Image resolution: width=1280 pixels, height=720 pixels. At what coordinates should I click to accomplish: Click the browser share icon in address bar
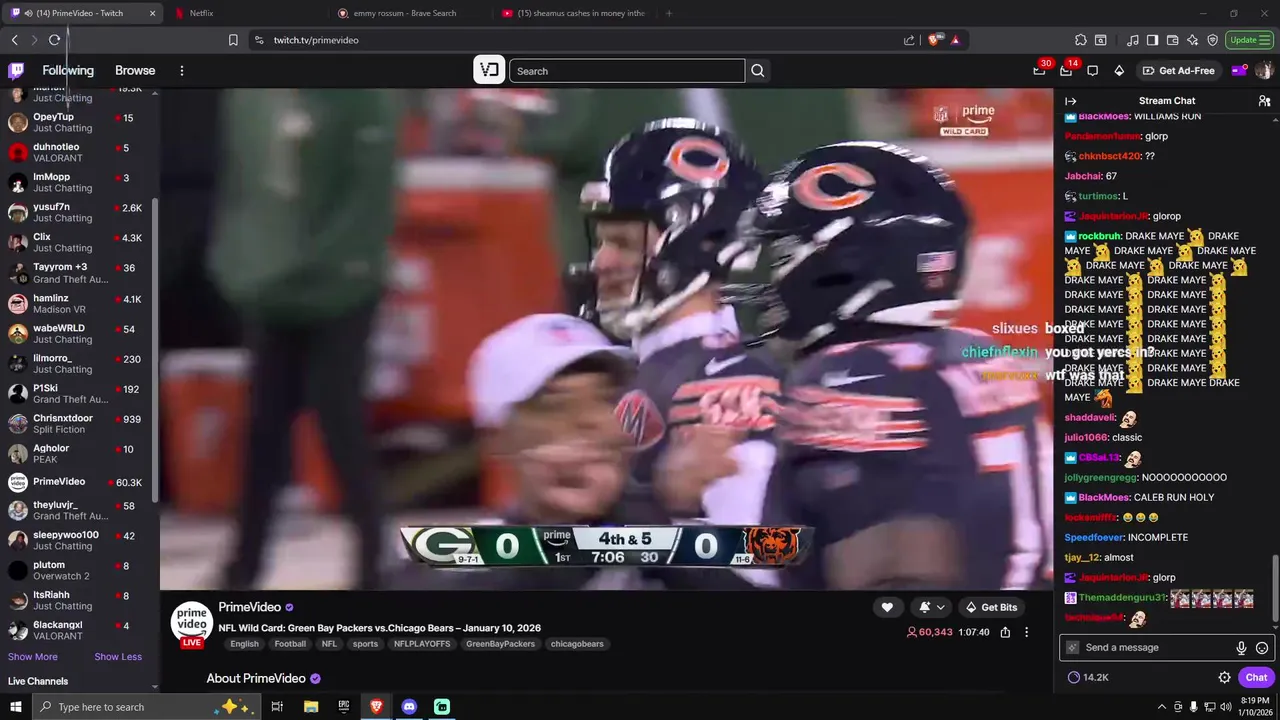[909, 40]
